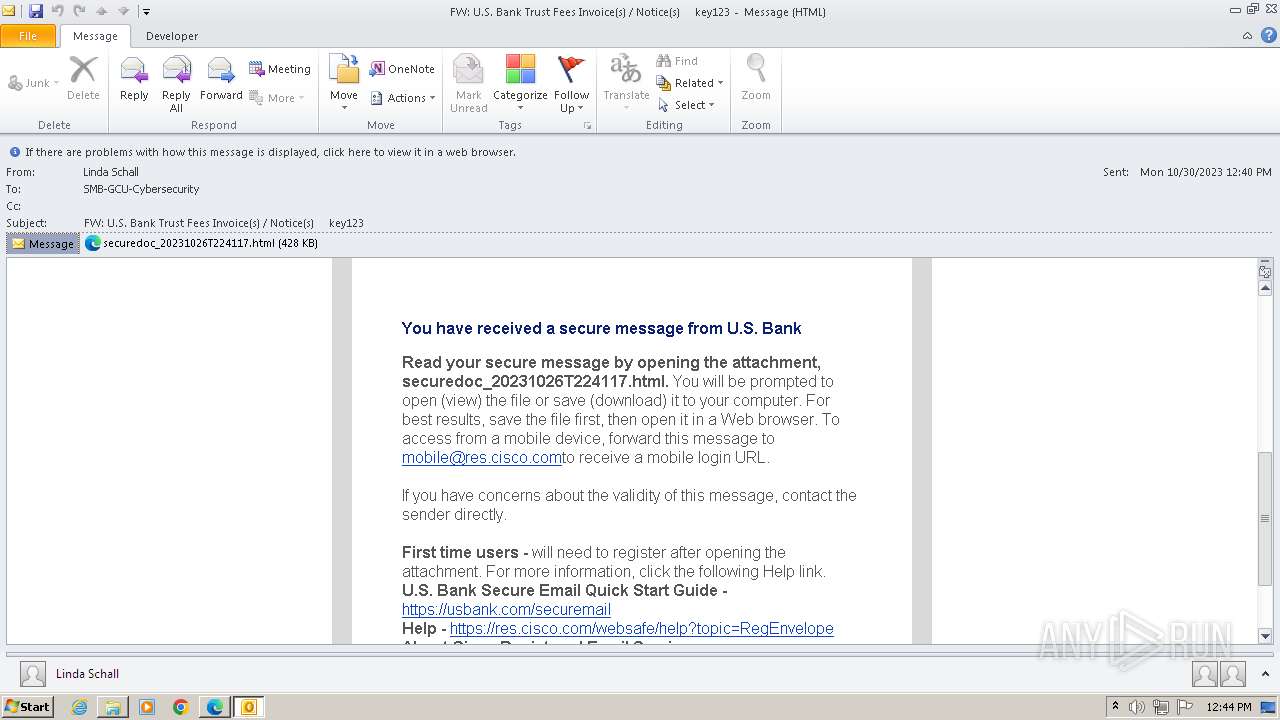Save message with quick access icon

36,11
